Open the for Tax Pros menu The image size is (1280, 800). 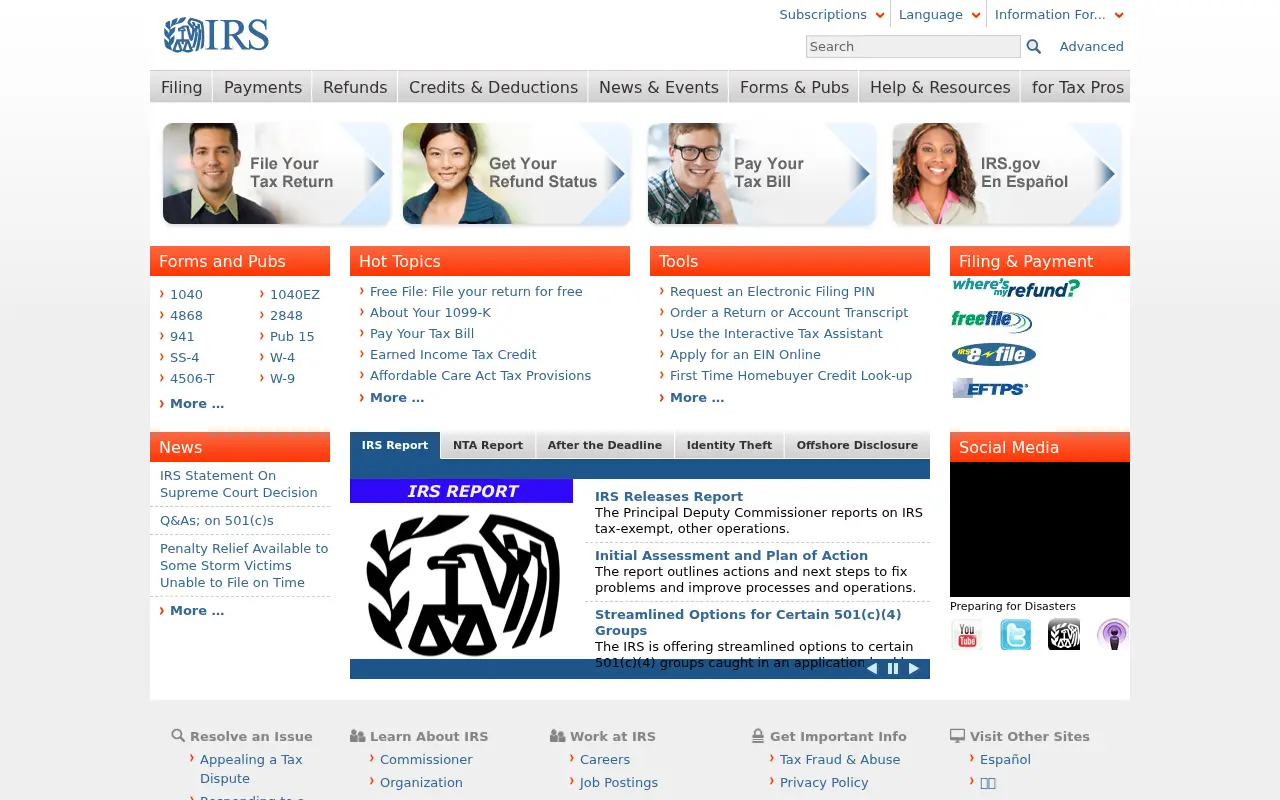coord(1076,87)
